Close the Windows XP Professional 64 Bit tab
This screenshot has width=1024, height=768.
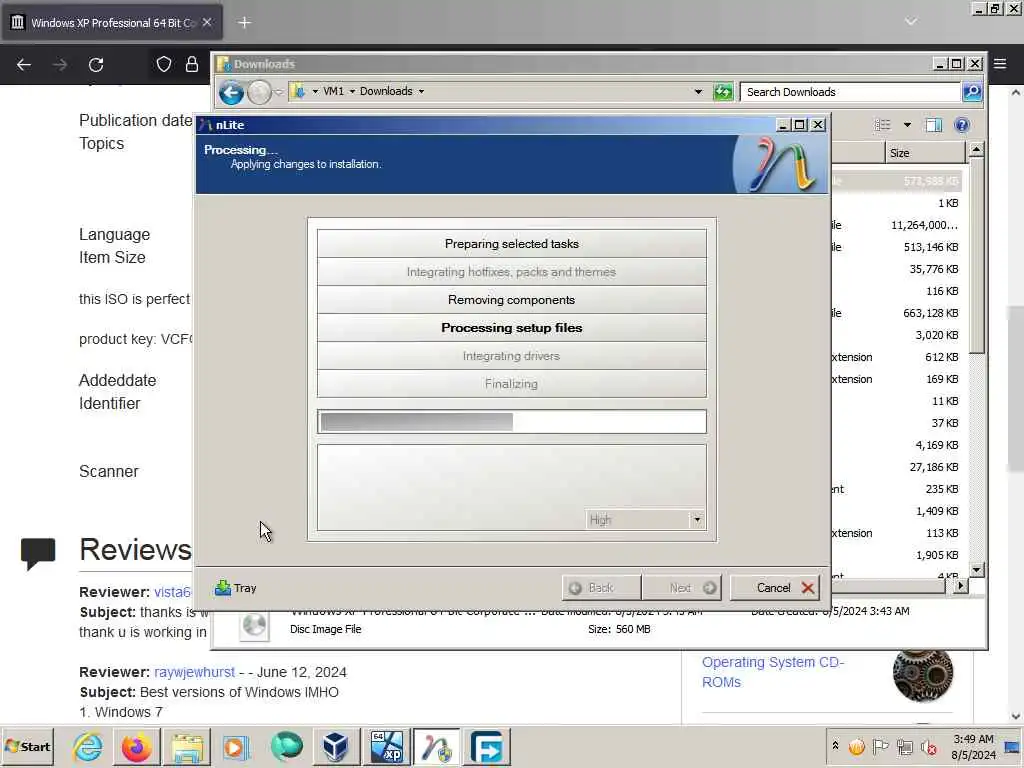pos(207,22)
